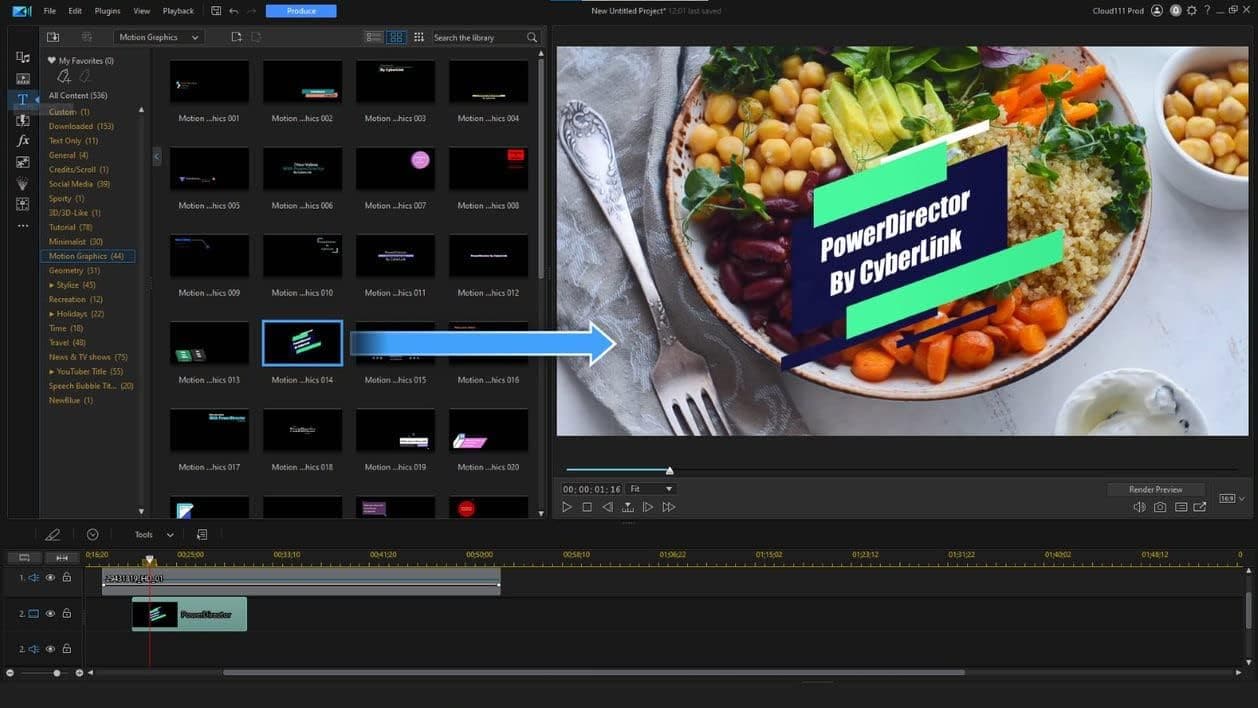This screenshot has height=708, width=1258.
Task: Hide track 1 using its eye icon
Action: [x=50, y=577]
